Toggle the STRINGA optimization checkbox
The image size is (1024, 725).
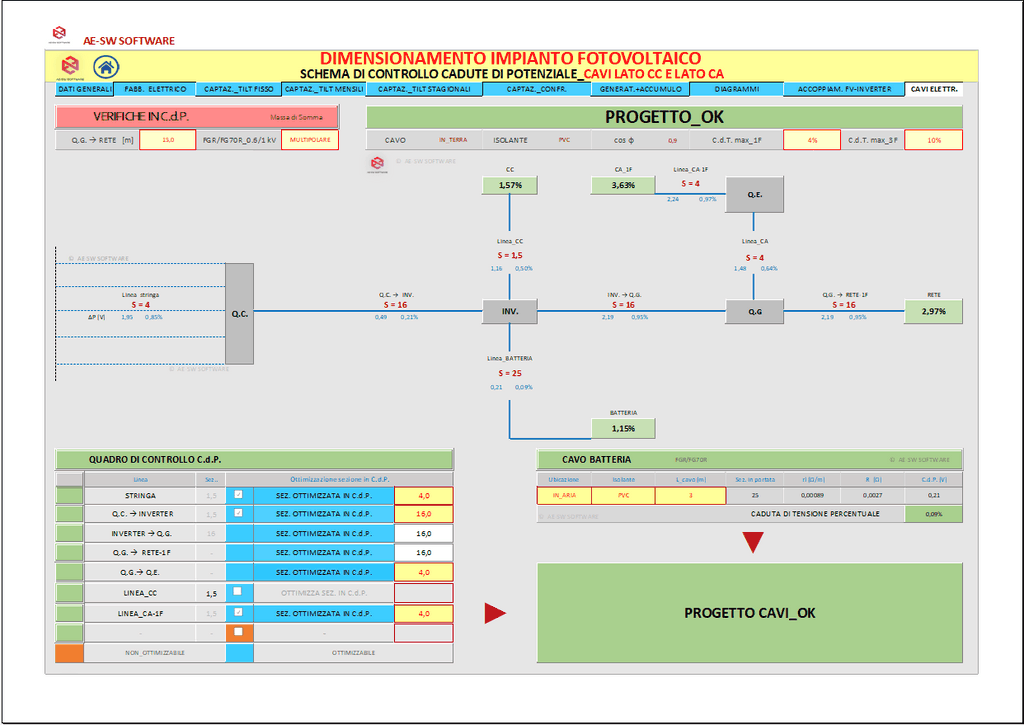click(237, 495)
